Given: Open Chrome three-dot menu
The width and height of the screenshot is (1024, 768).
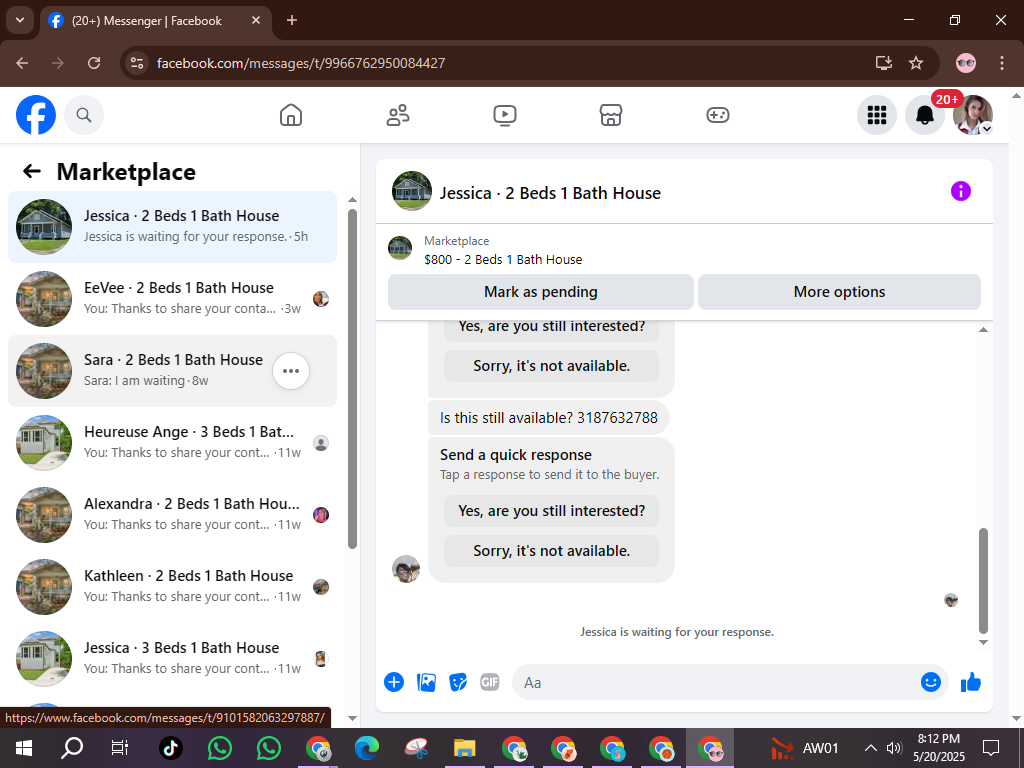Looking at the screenshot, I should pyautogui.click(x=1002, y=63).
